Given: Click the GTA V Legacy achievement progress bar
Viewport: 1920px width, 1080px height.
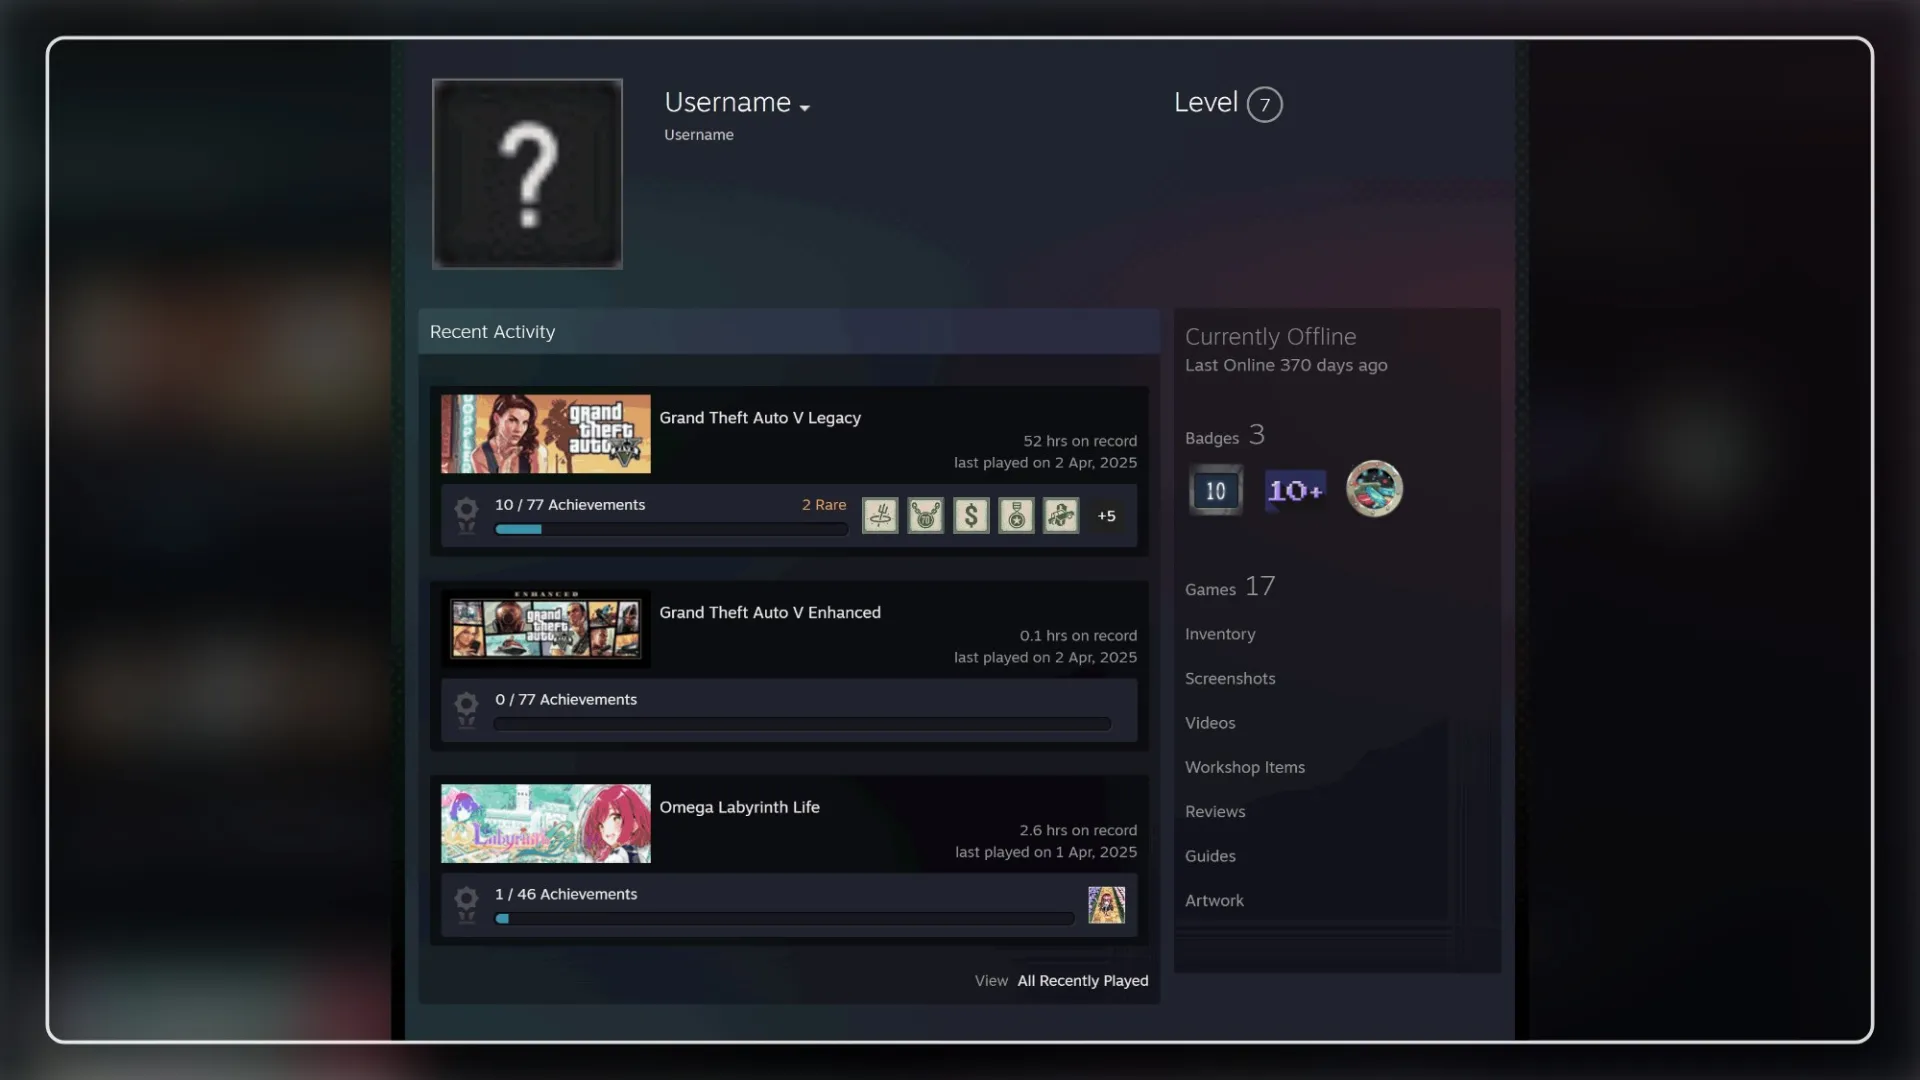Looking at the screenshot, I should (671, 530).
